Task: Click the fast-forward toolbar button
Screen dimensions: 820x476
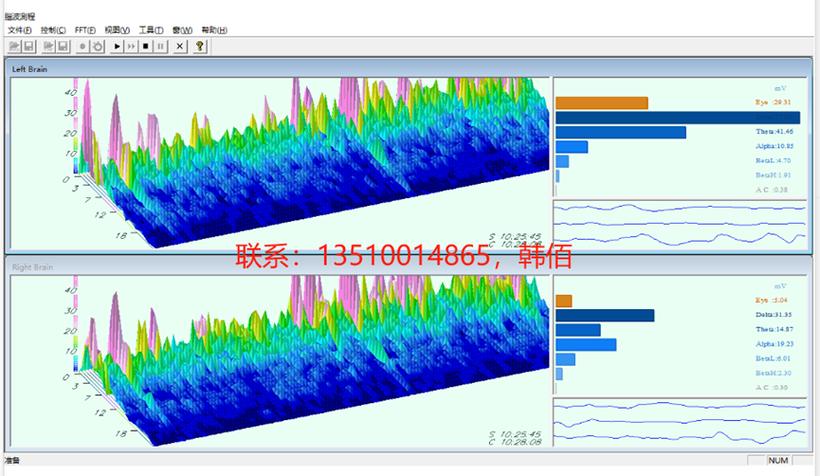Action: coord(131,47)
